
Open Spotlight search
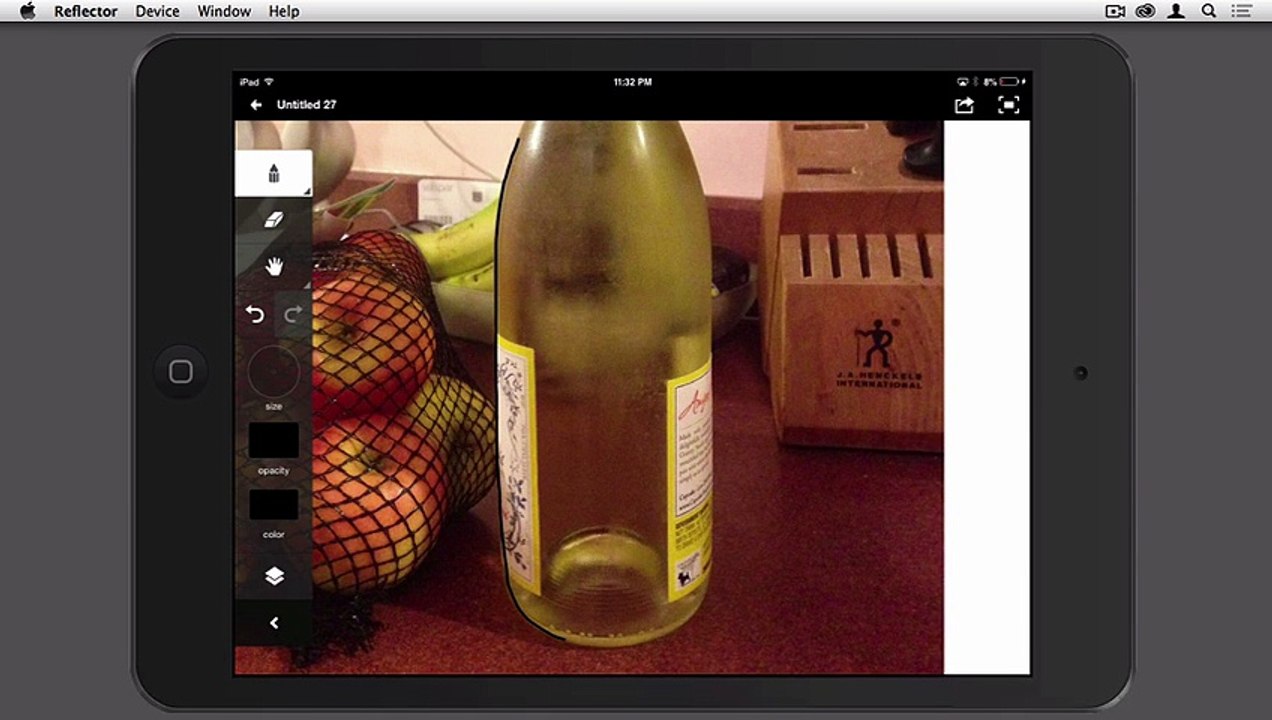pyautogui.click(x=1208, y=11)
